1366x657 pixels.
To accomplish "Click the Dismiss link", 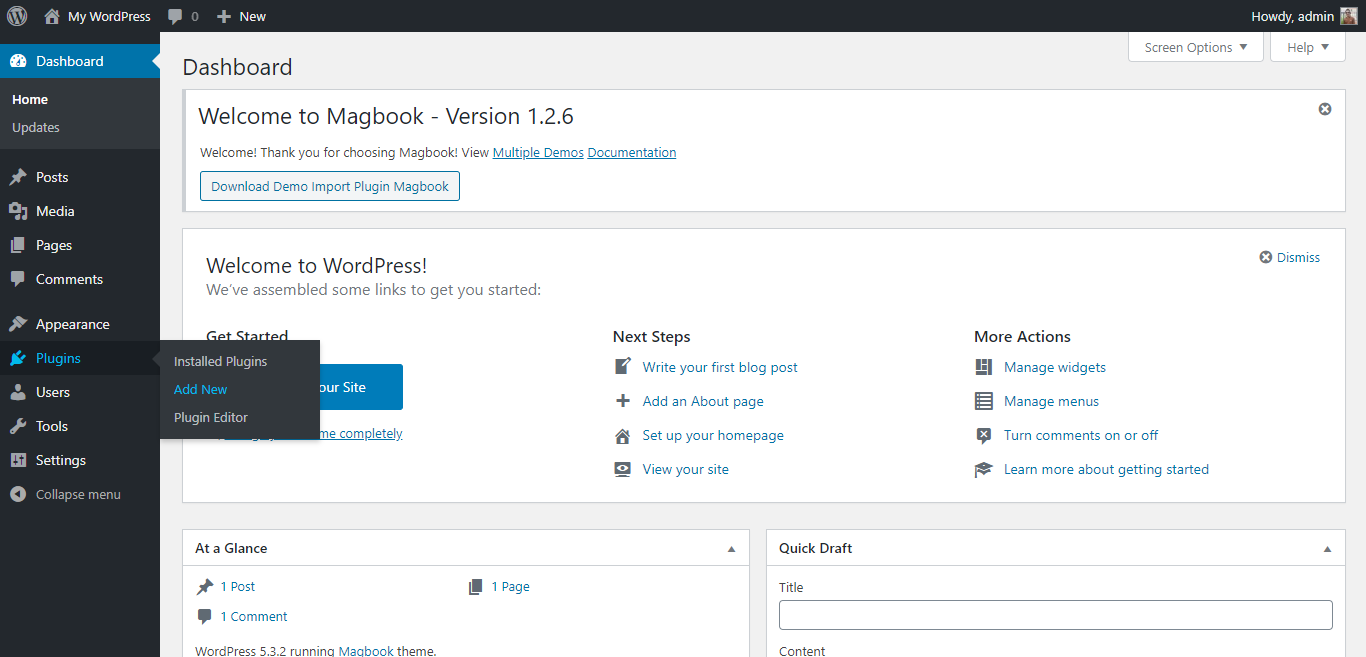I will 1298,257.
